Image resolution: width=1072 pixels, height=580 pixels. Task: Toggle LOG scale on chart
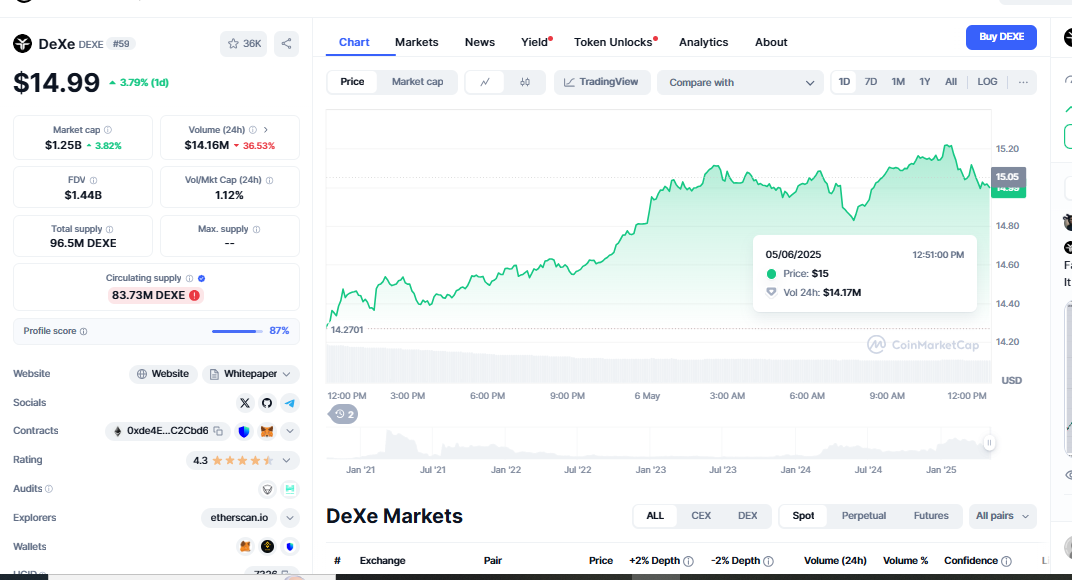[987, 82]
